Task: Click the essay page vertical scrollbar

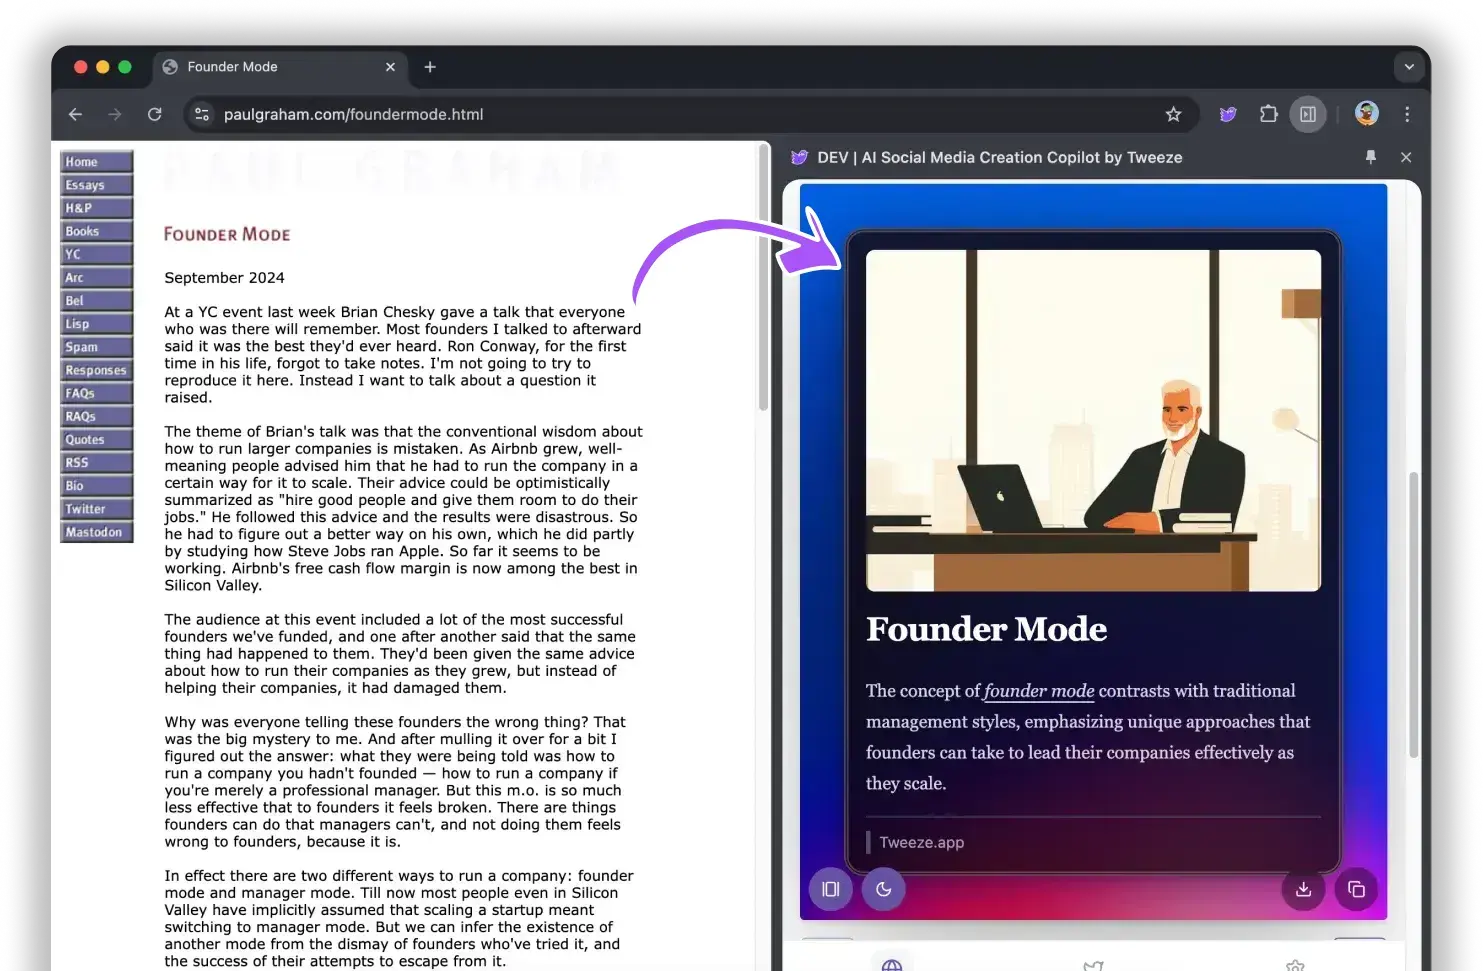Action: pyautogui.click(x=763, y=278)
